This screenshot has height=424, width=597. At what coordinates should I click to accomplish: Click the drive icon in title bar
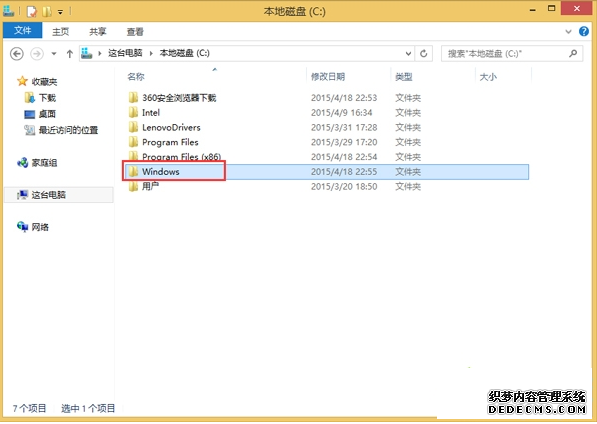[9, 11]
